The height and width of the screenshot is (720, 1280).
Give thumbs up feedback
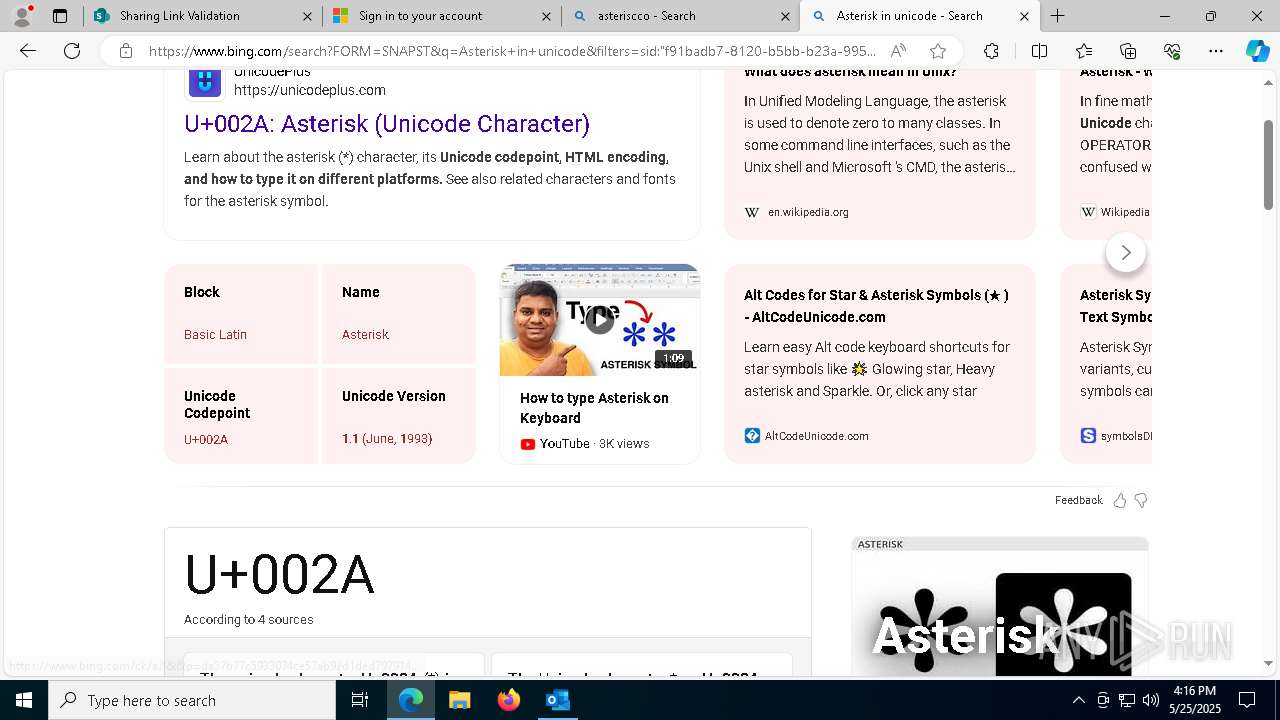point(1120,500)
